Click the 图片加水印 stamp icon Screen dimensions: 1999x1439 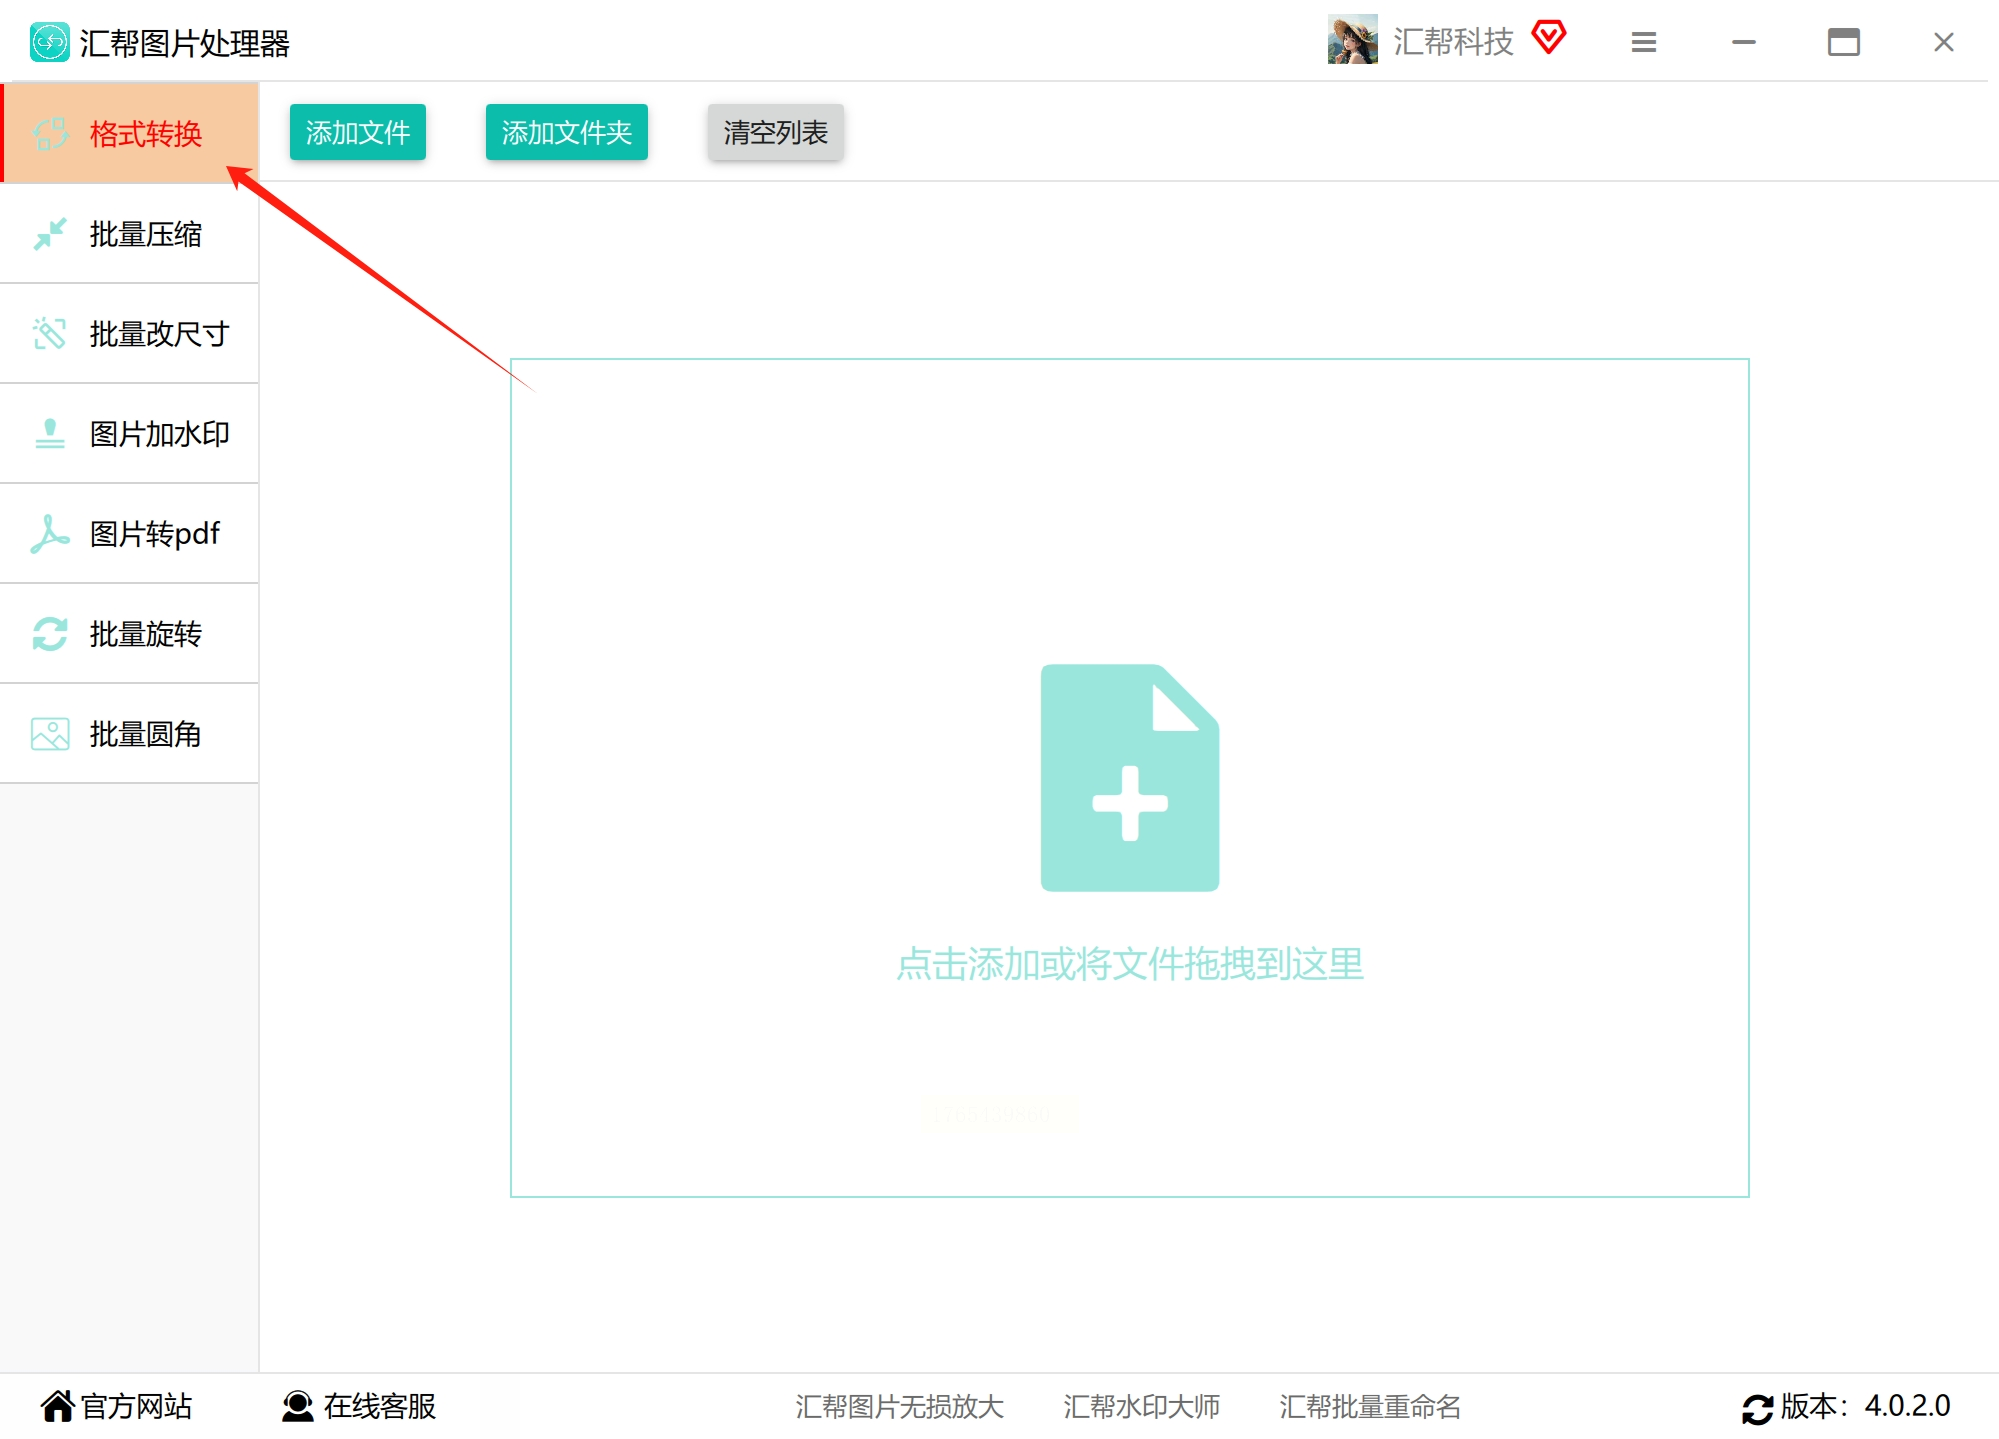tap(50, 434)
